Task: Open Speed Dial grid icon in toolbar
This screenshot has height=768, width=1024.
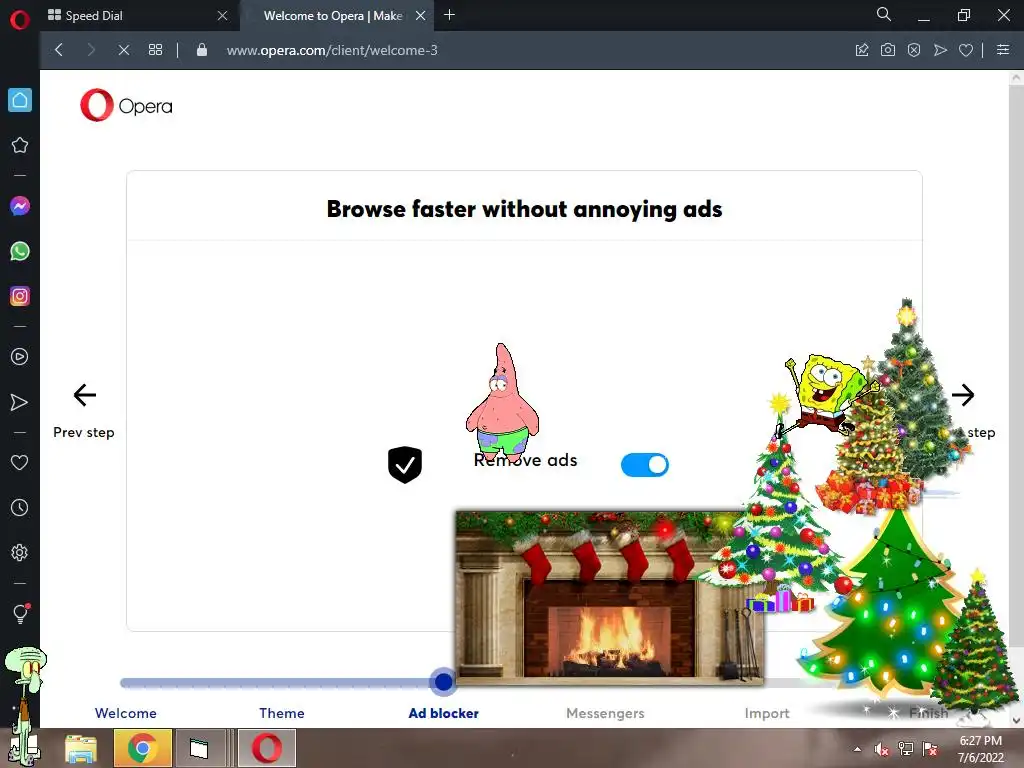Action: click(155, 50)
